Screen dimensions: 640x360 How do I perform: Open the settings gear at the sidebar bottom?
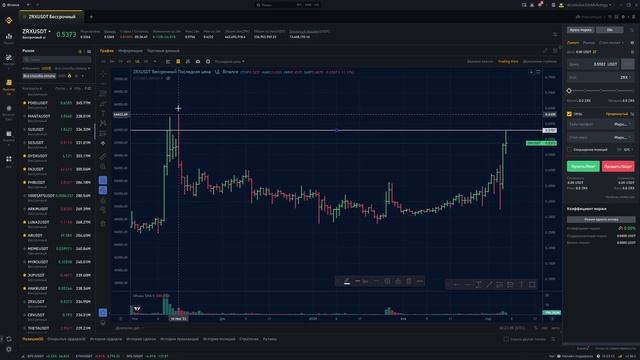pos(9,349)
